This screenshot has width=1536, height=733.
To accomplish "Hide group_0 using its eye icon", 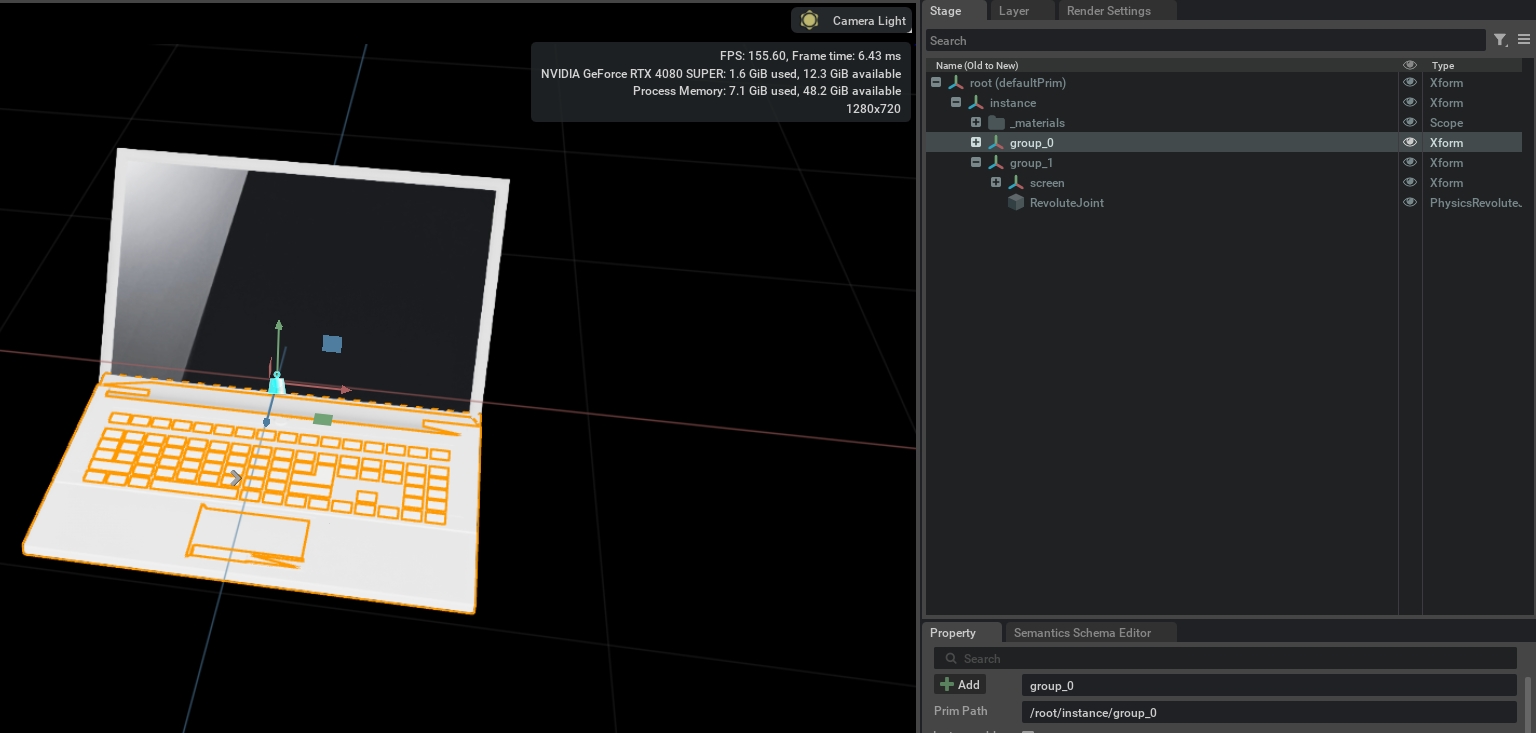I will click(x=1410, y=143).
